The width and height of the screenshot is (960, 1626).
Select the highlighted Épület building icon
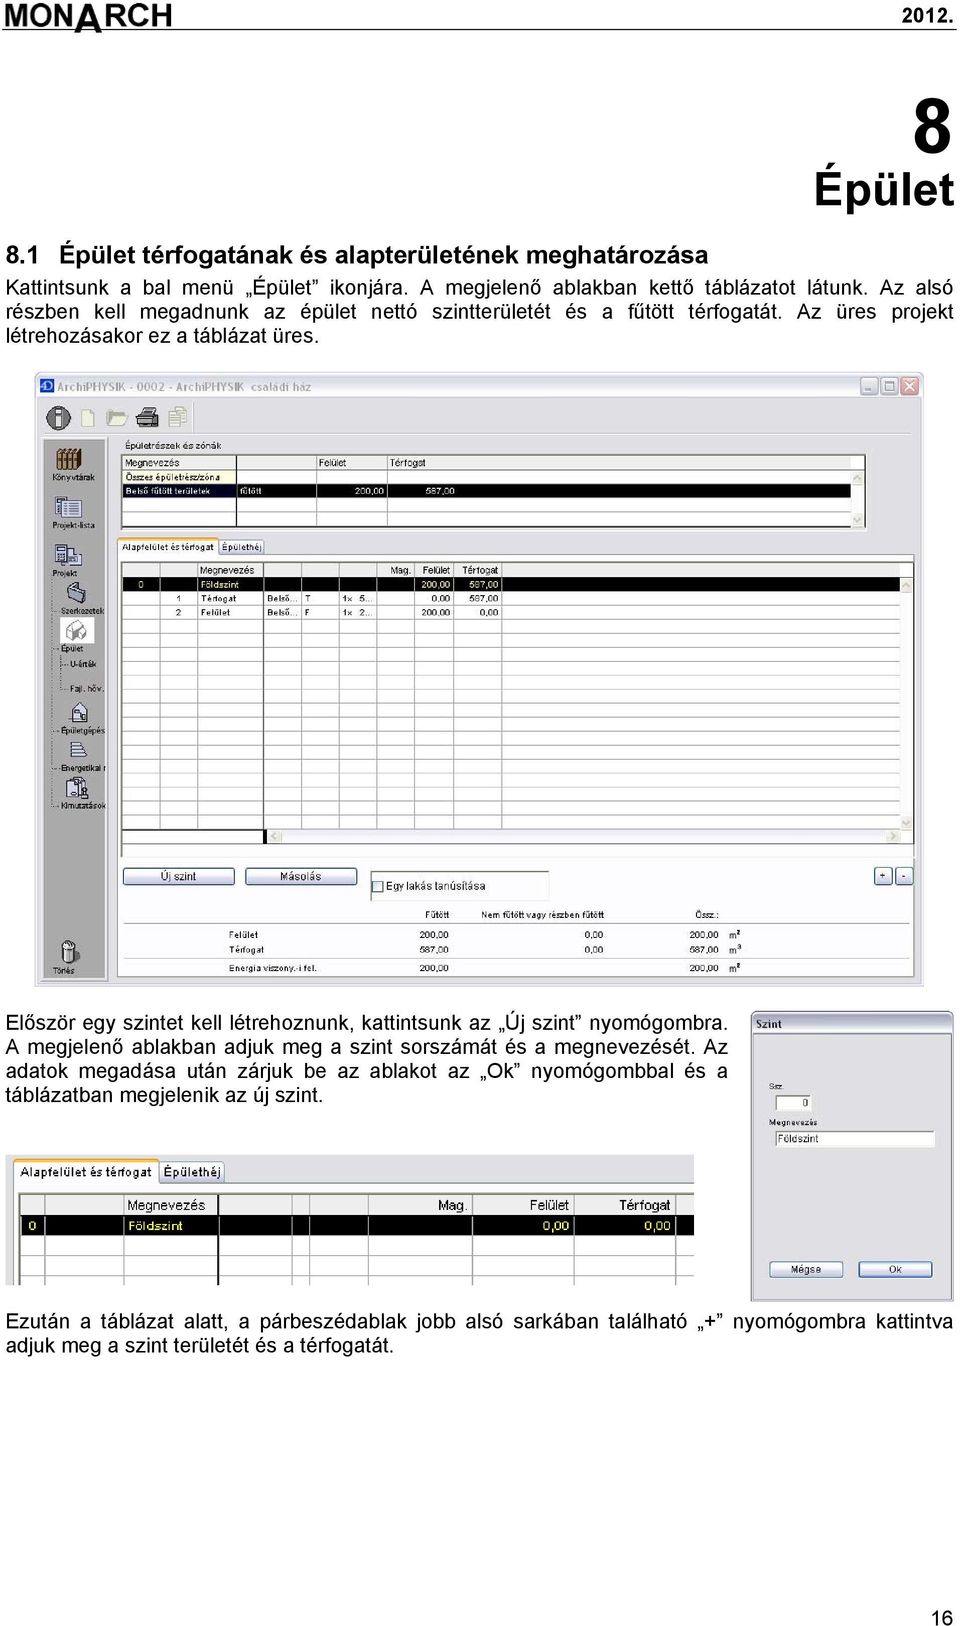pyautogui.click(x=77, y=631)
